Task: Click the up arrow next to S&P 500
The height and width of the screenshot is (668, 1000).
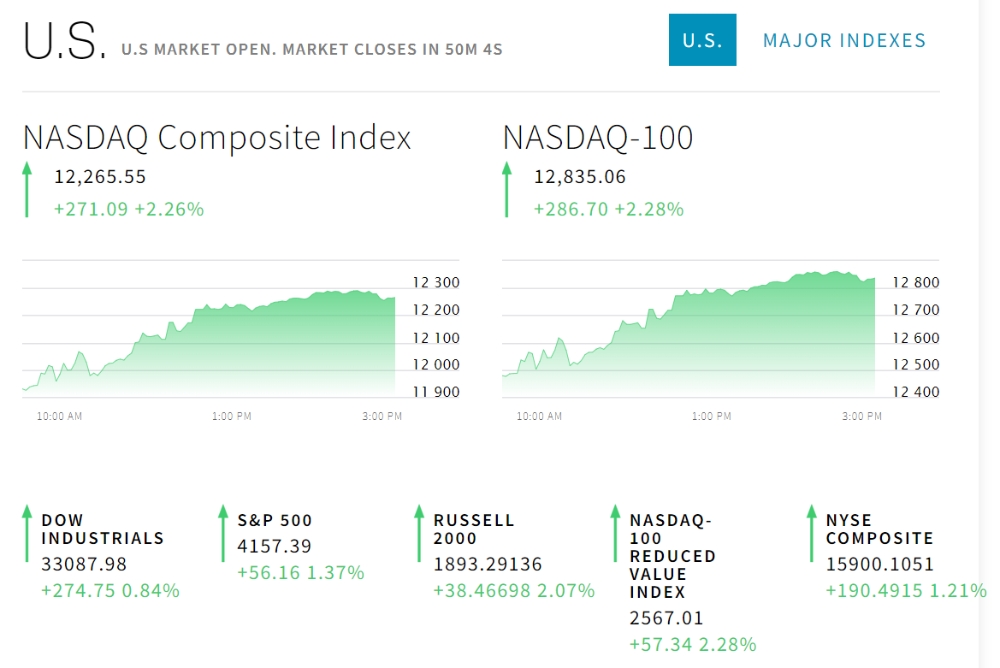Action: tap(223, 533)
